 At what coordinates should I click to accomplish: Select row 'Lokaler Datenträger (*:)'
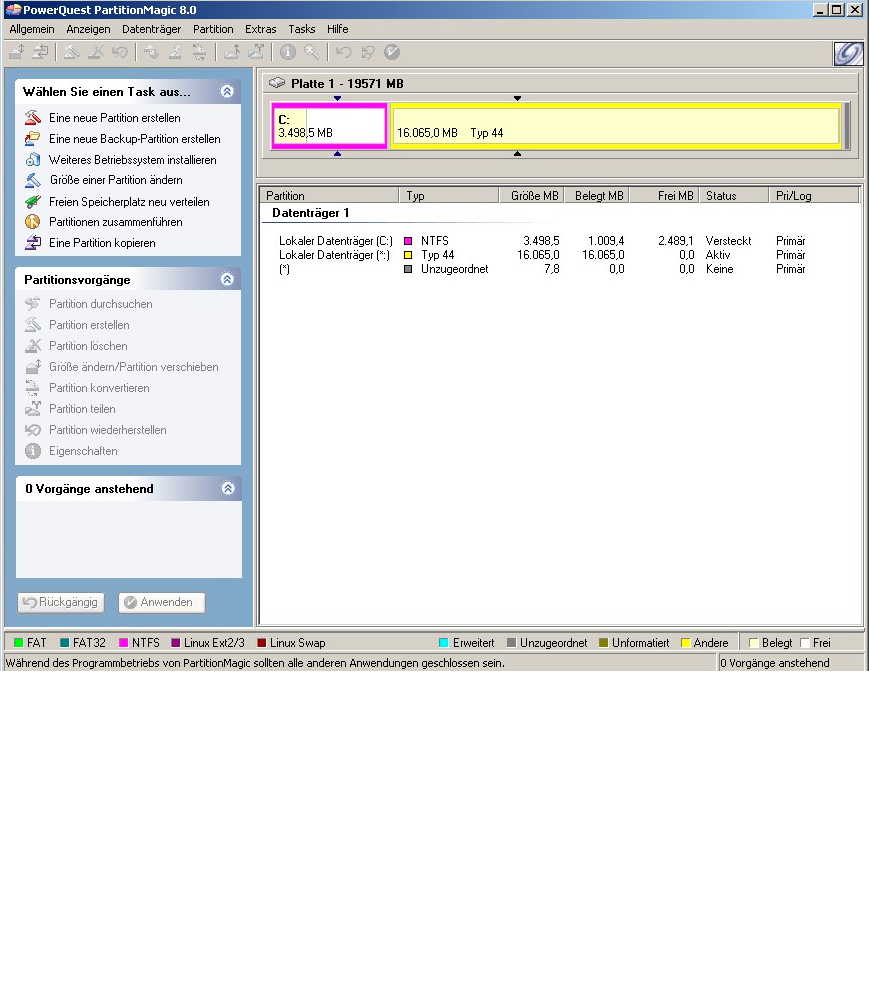[x=542, y=255]
